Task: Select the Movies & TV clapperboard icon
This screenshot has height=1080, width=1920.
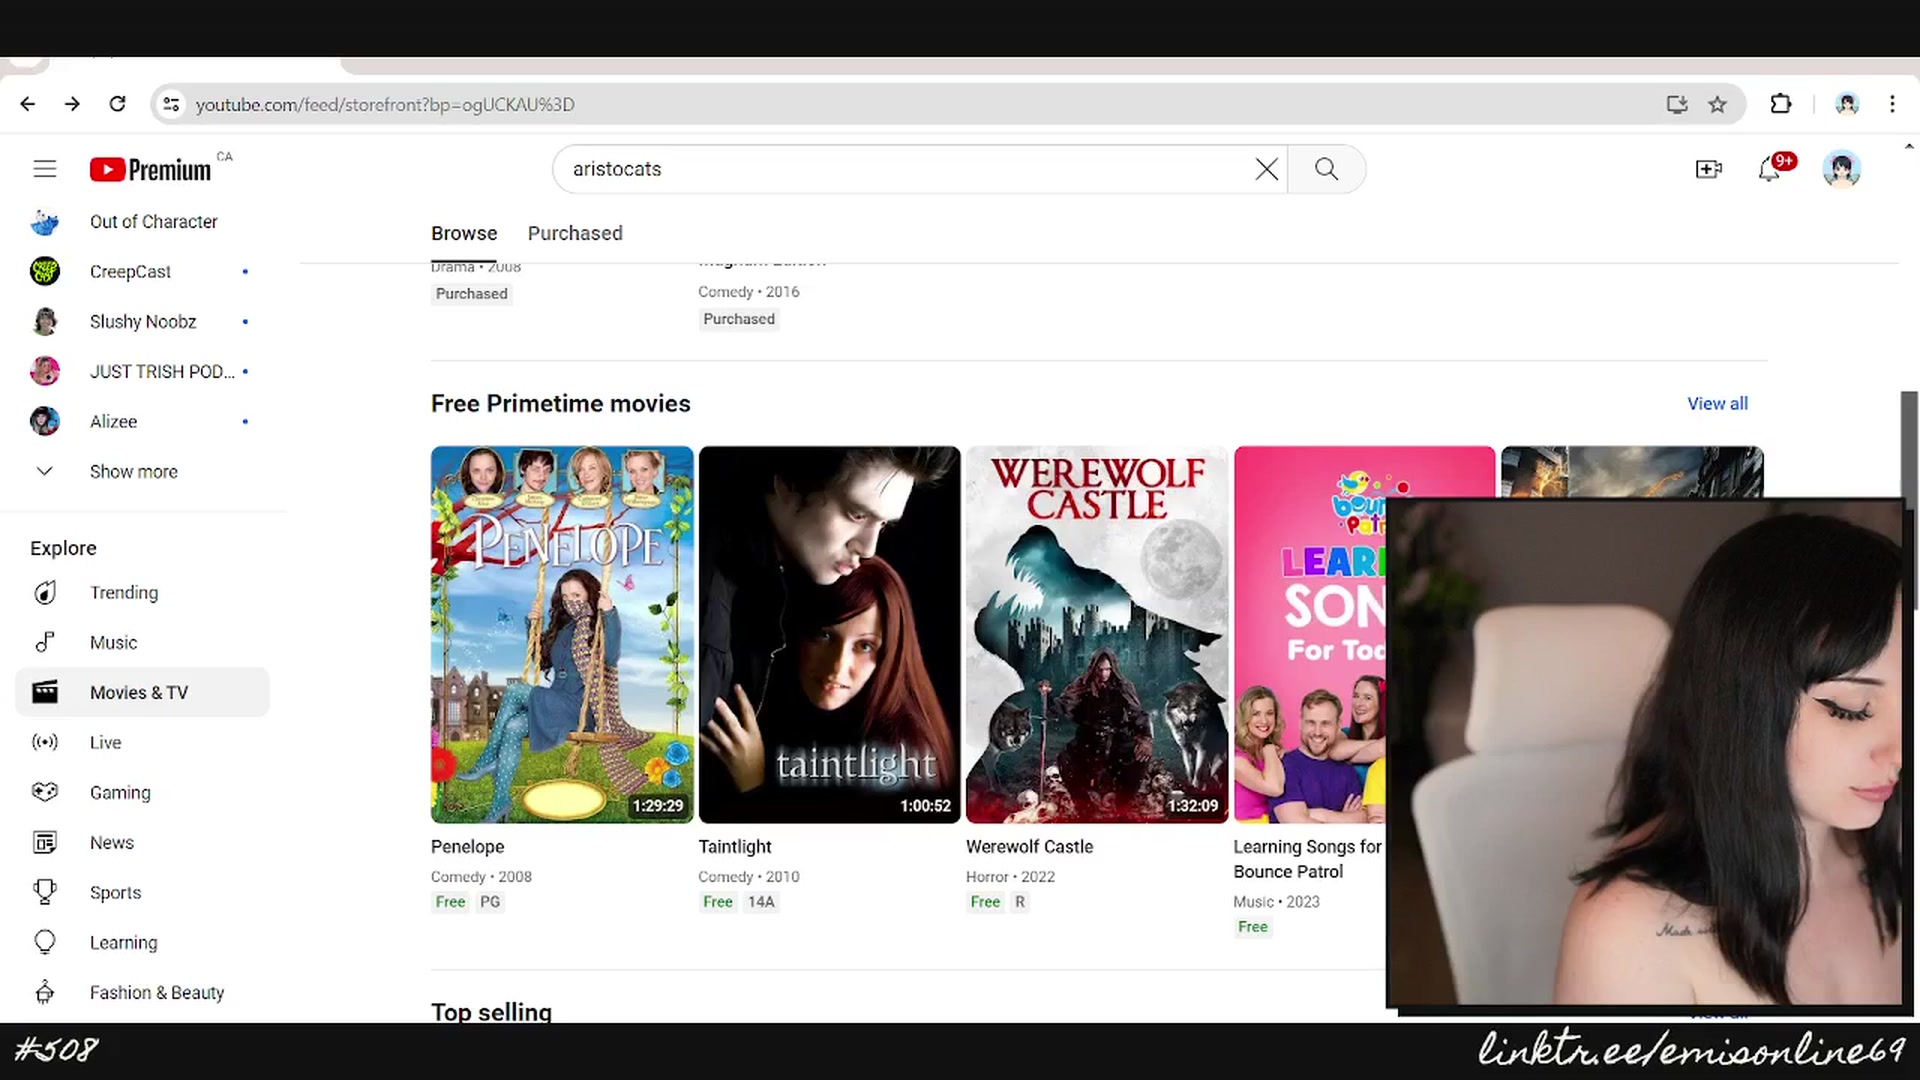Action: 45,692
